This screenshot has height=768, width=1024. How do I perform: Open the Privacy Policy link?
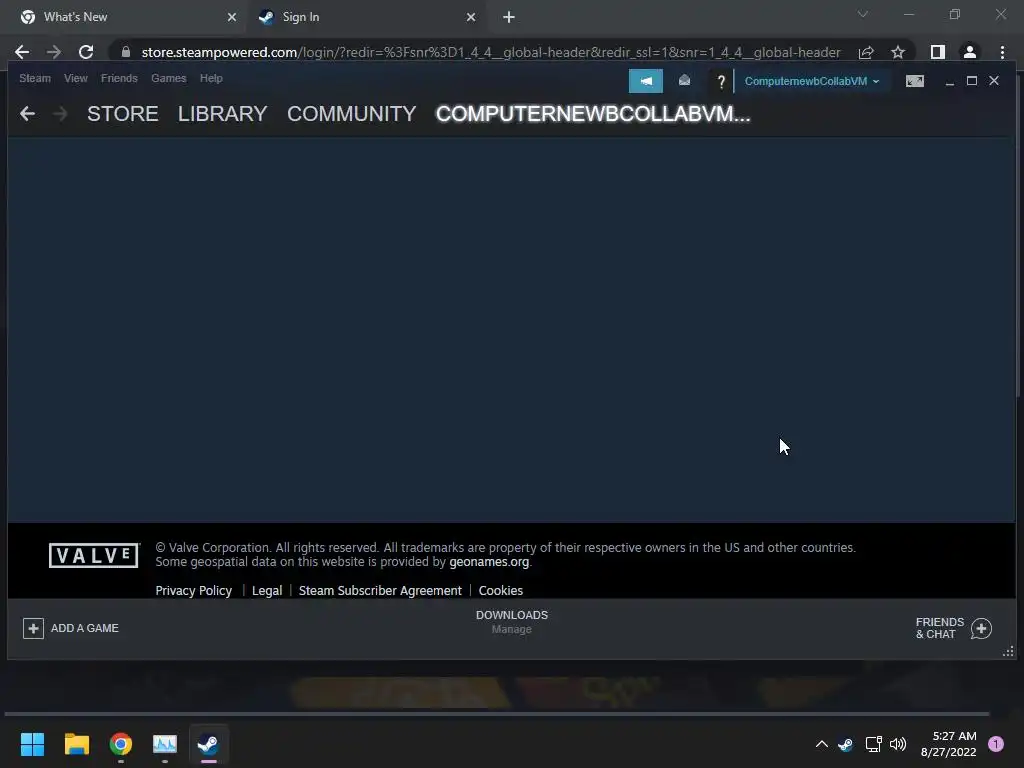(x=193, y=590)
